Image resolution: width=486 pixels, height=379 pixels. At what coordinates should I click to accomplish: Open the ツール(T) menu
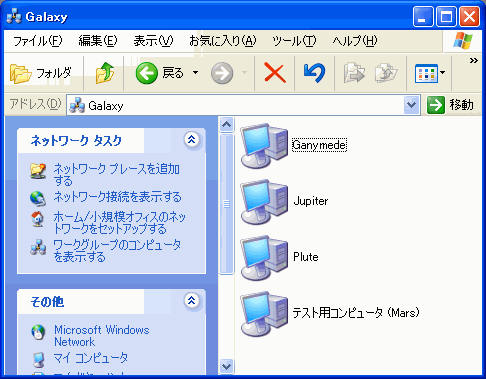294,41
